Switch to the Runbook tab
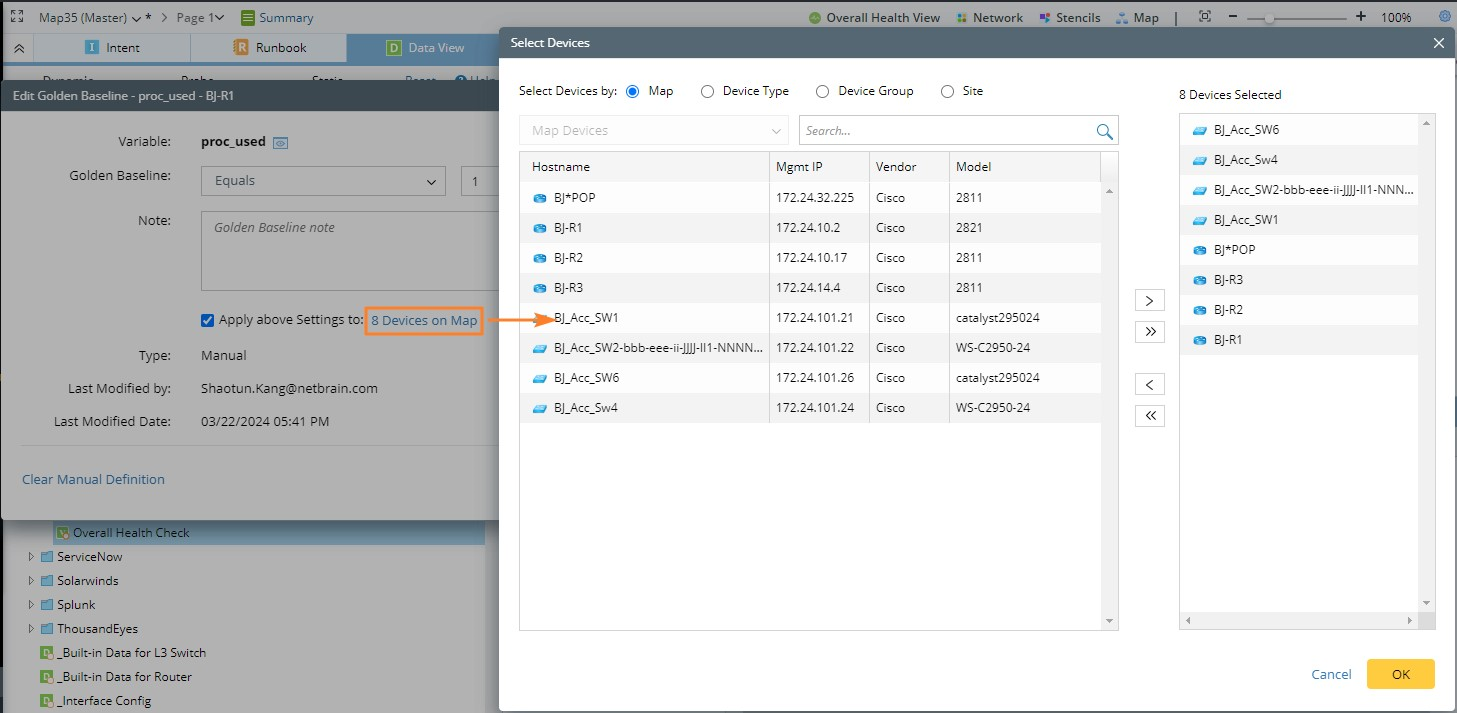The height and width of the screenshot is (713, 1457). point(269,47)
